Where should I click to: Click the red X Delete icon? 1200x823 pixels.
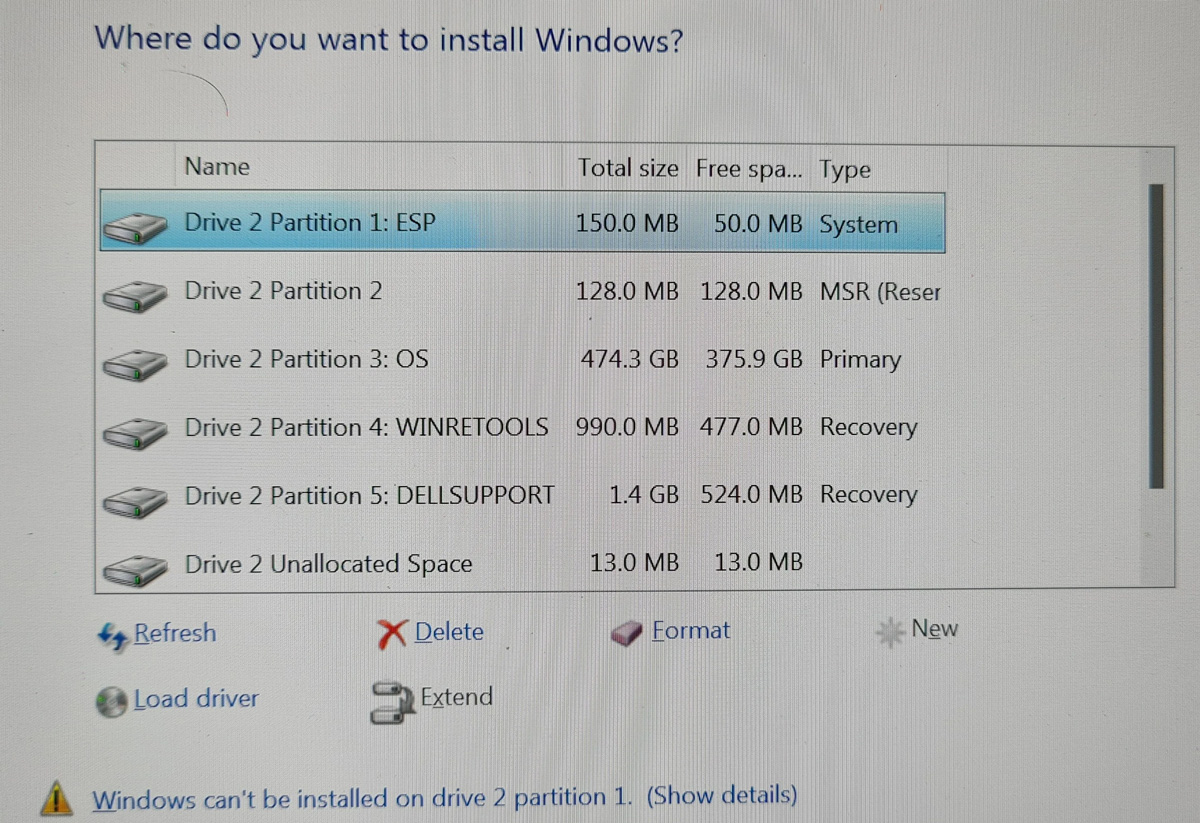[x=395, y=631]
